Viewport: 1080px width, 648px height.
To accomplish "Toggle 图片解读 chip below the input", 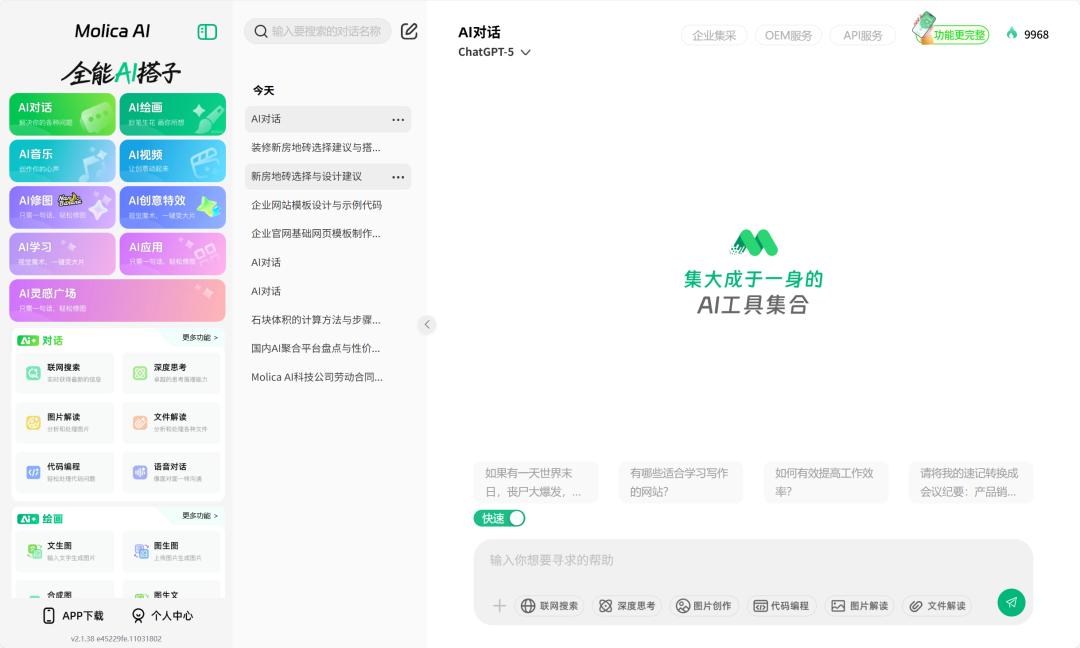I will 860,606.
